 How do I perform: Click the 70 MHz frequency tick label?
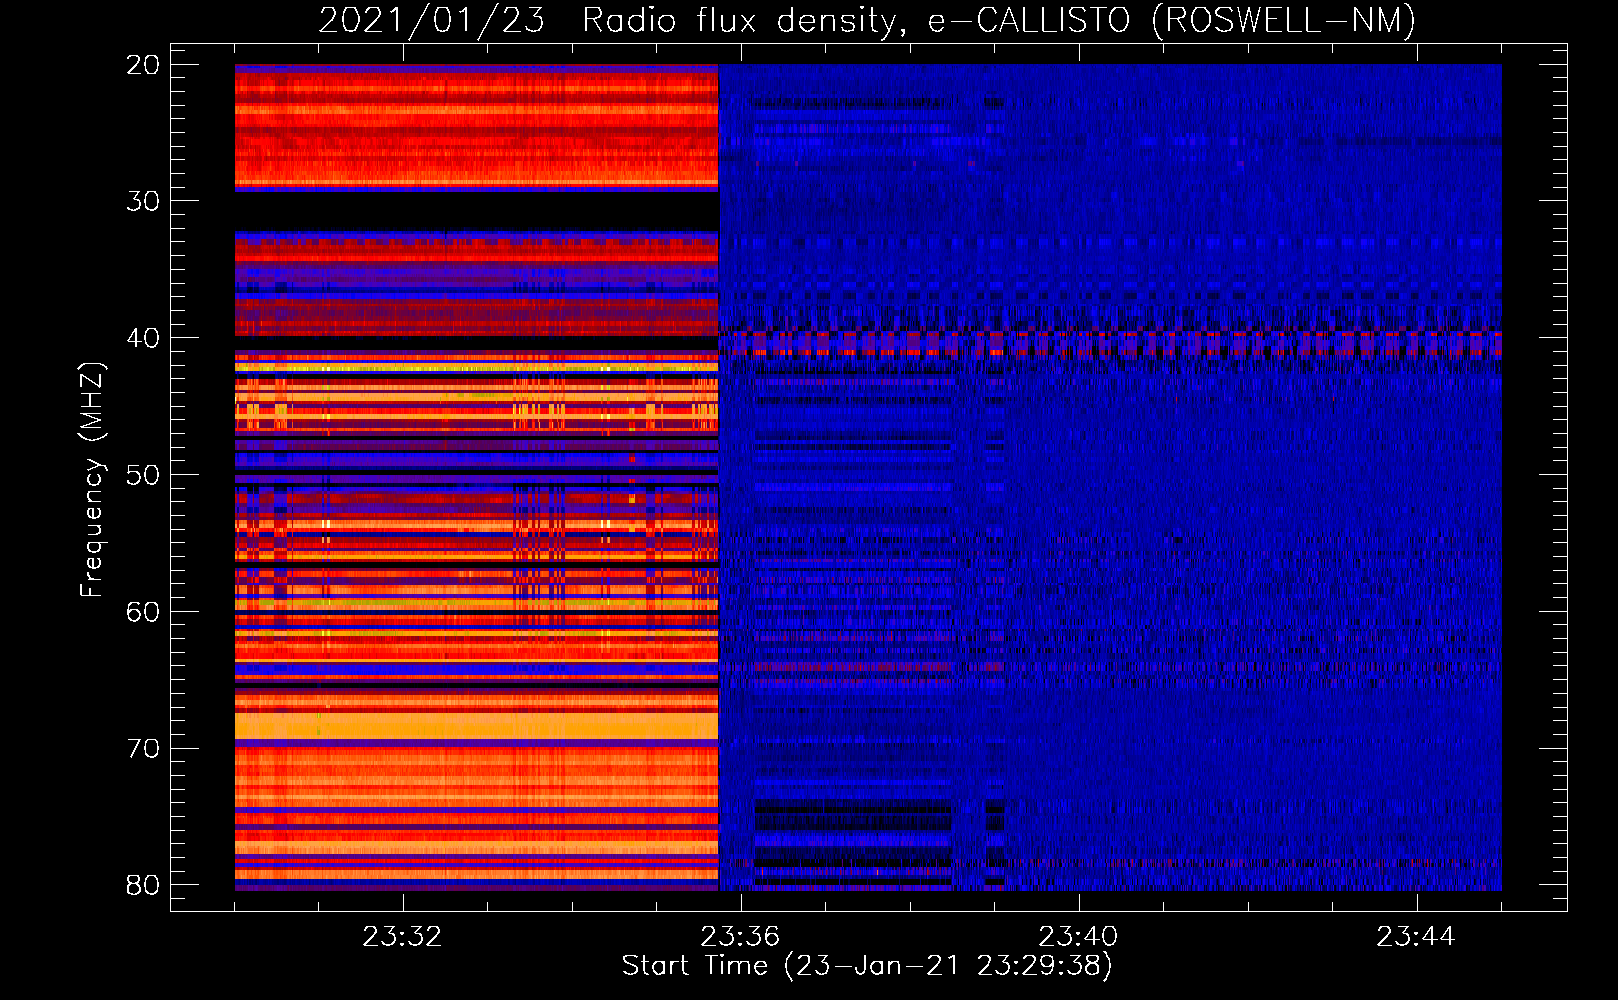(143, 749)
